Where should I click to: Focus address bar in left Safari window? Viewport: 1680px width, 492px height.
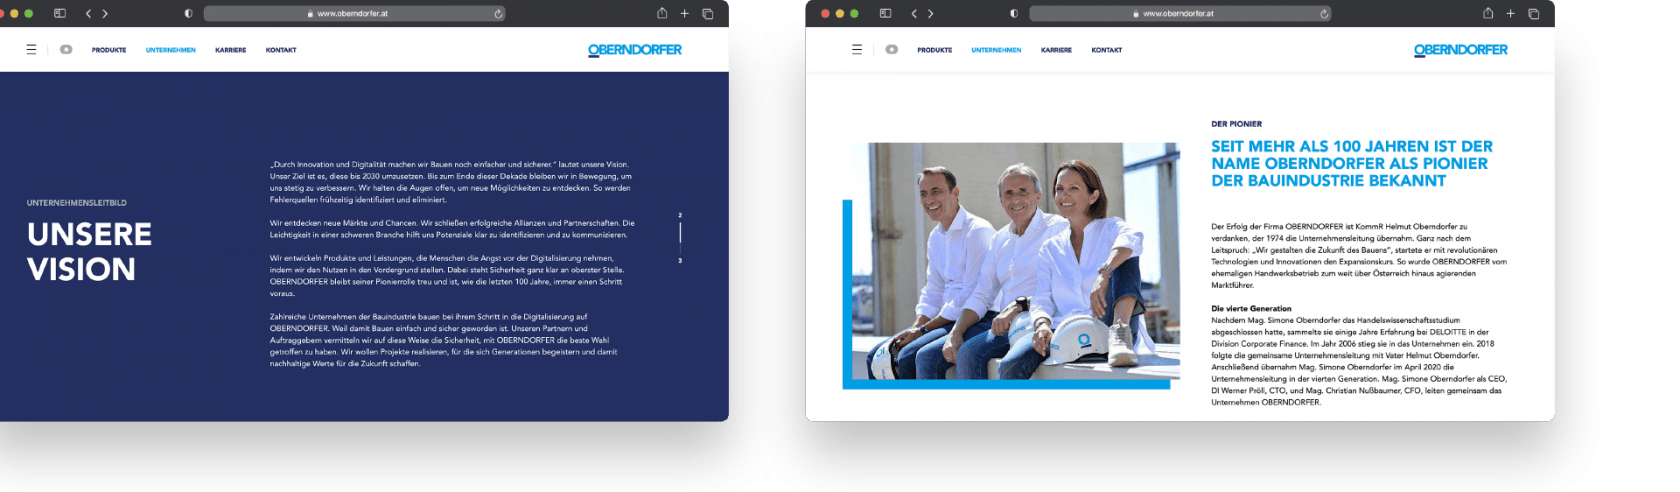[x=354, y=13]
